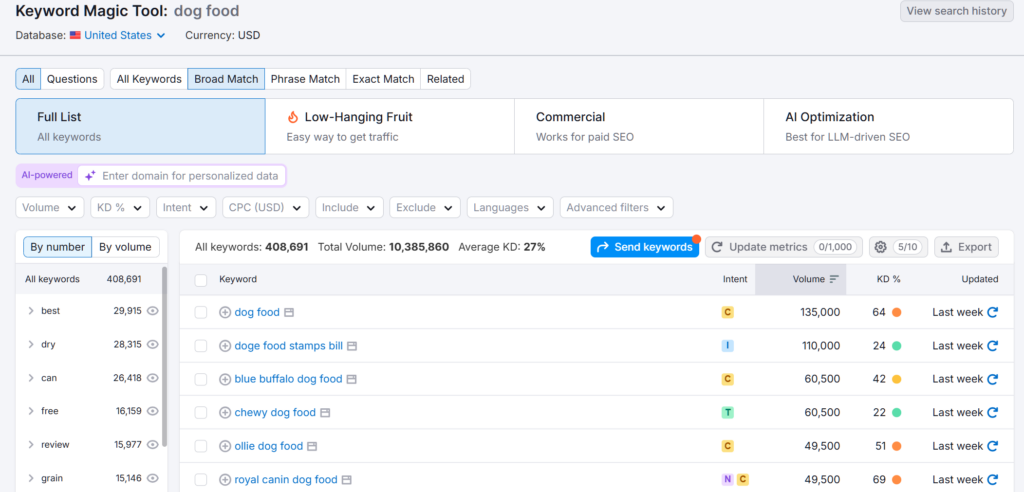Add 'chewy dog food' with plus icon
Screen dimensions: 1024x492
[x=225, y=412]
